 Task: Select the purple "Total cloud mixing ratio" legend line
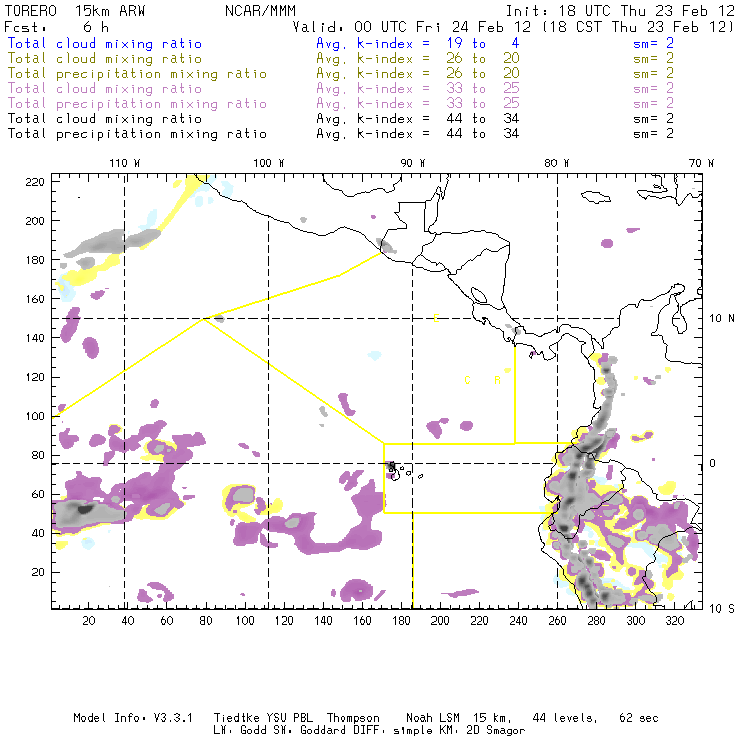(x=105, y=89)
